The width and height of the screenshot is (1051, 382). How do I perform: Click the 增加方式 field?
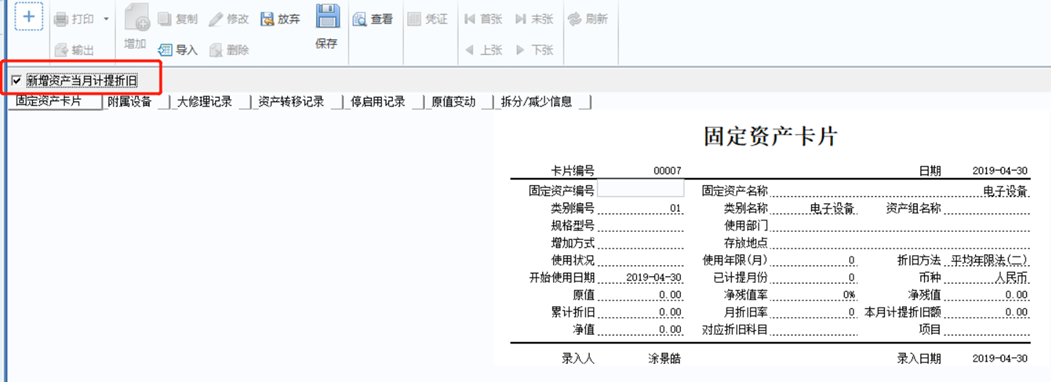pyautogui.click(x=641, y=243)
